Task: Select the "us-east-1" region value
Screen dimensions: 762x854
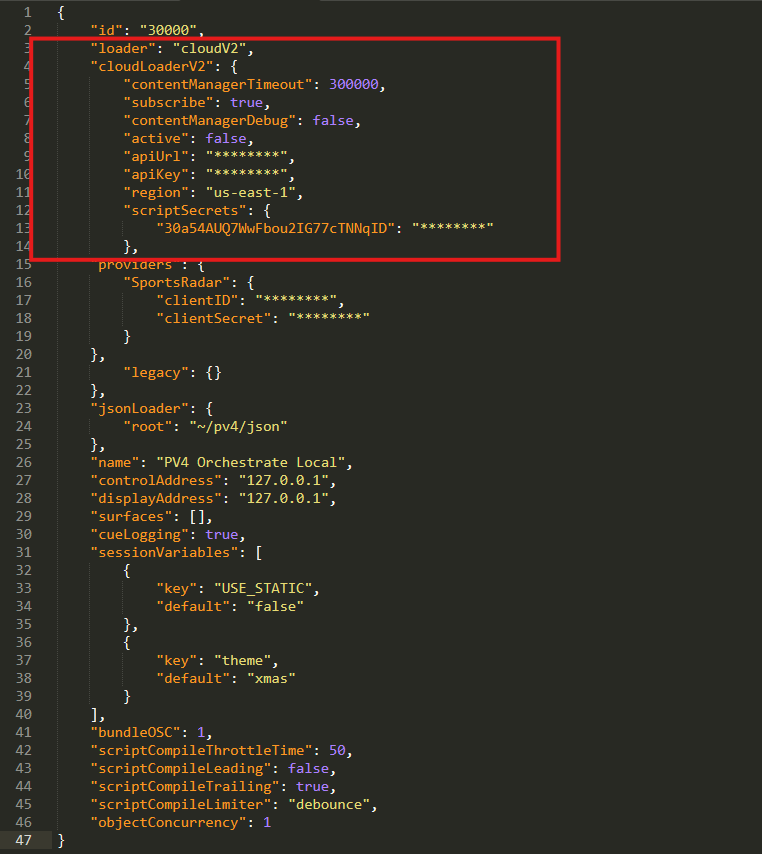Action: [251, 192]
